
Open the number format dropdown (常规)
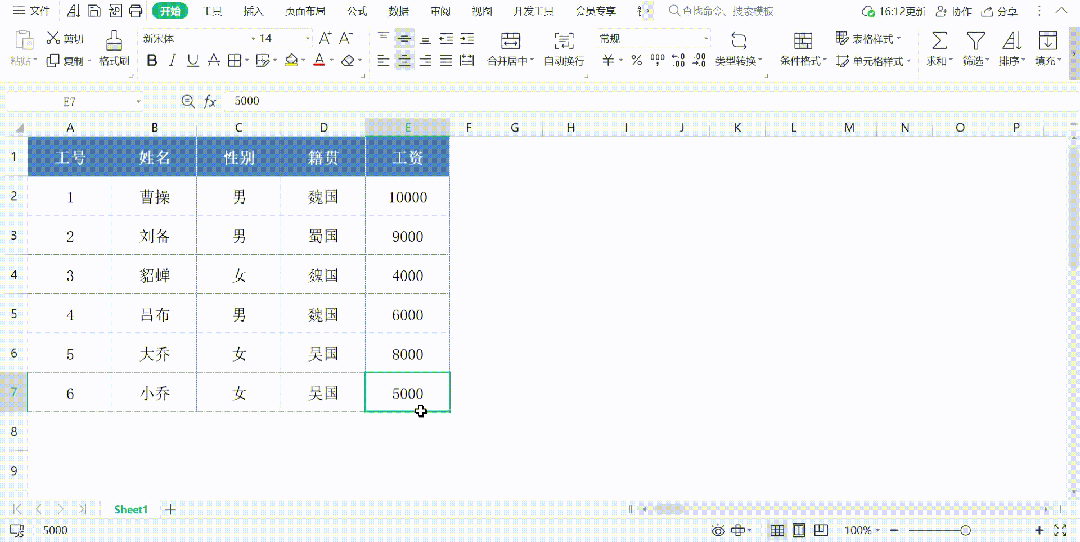pyautogui.click(x=654, y=39)
